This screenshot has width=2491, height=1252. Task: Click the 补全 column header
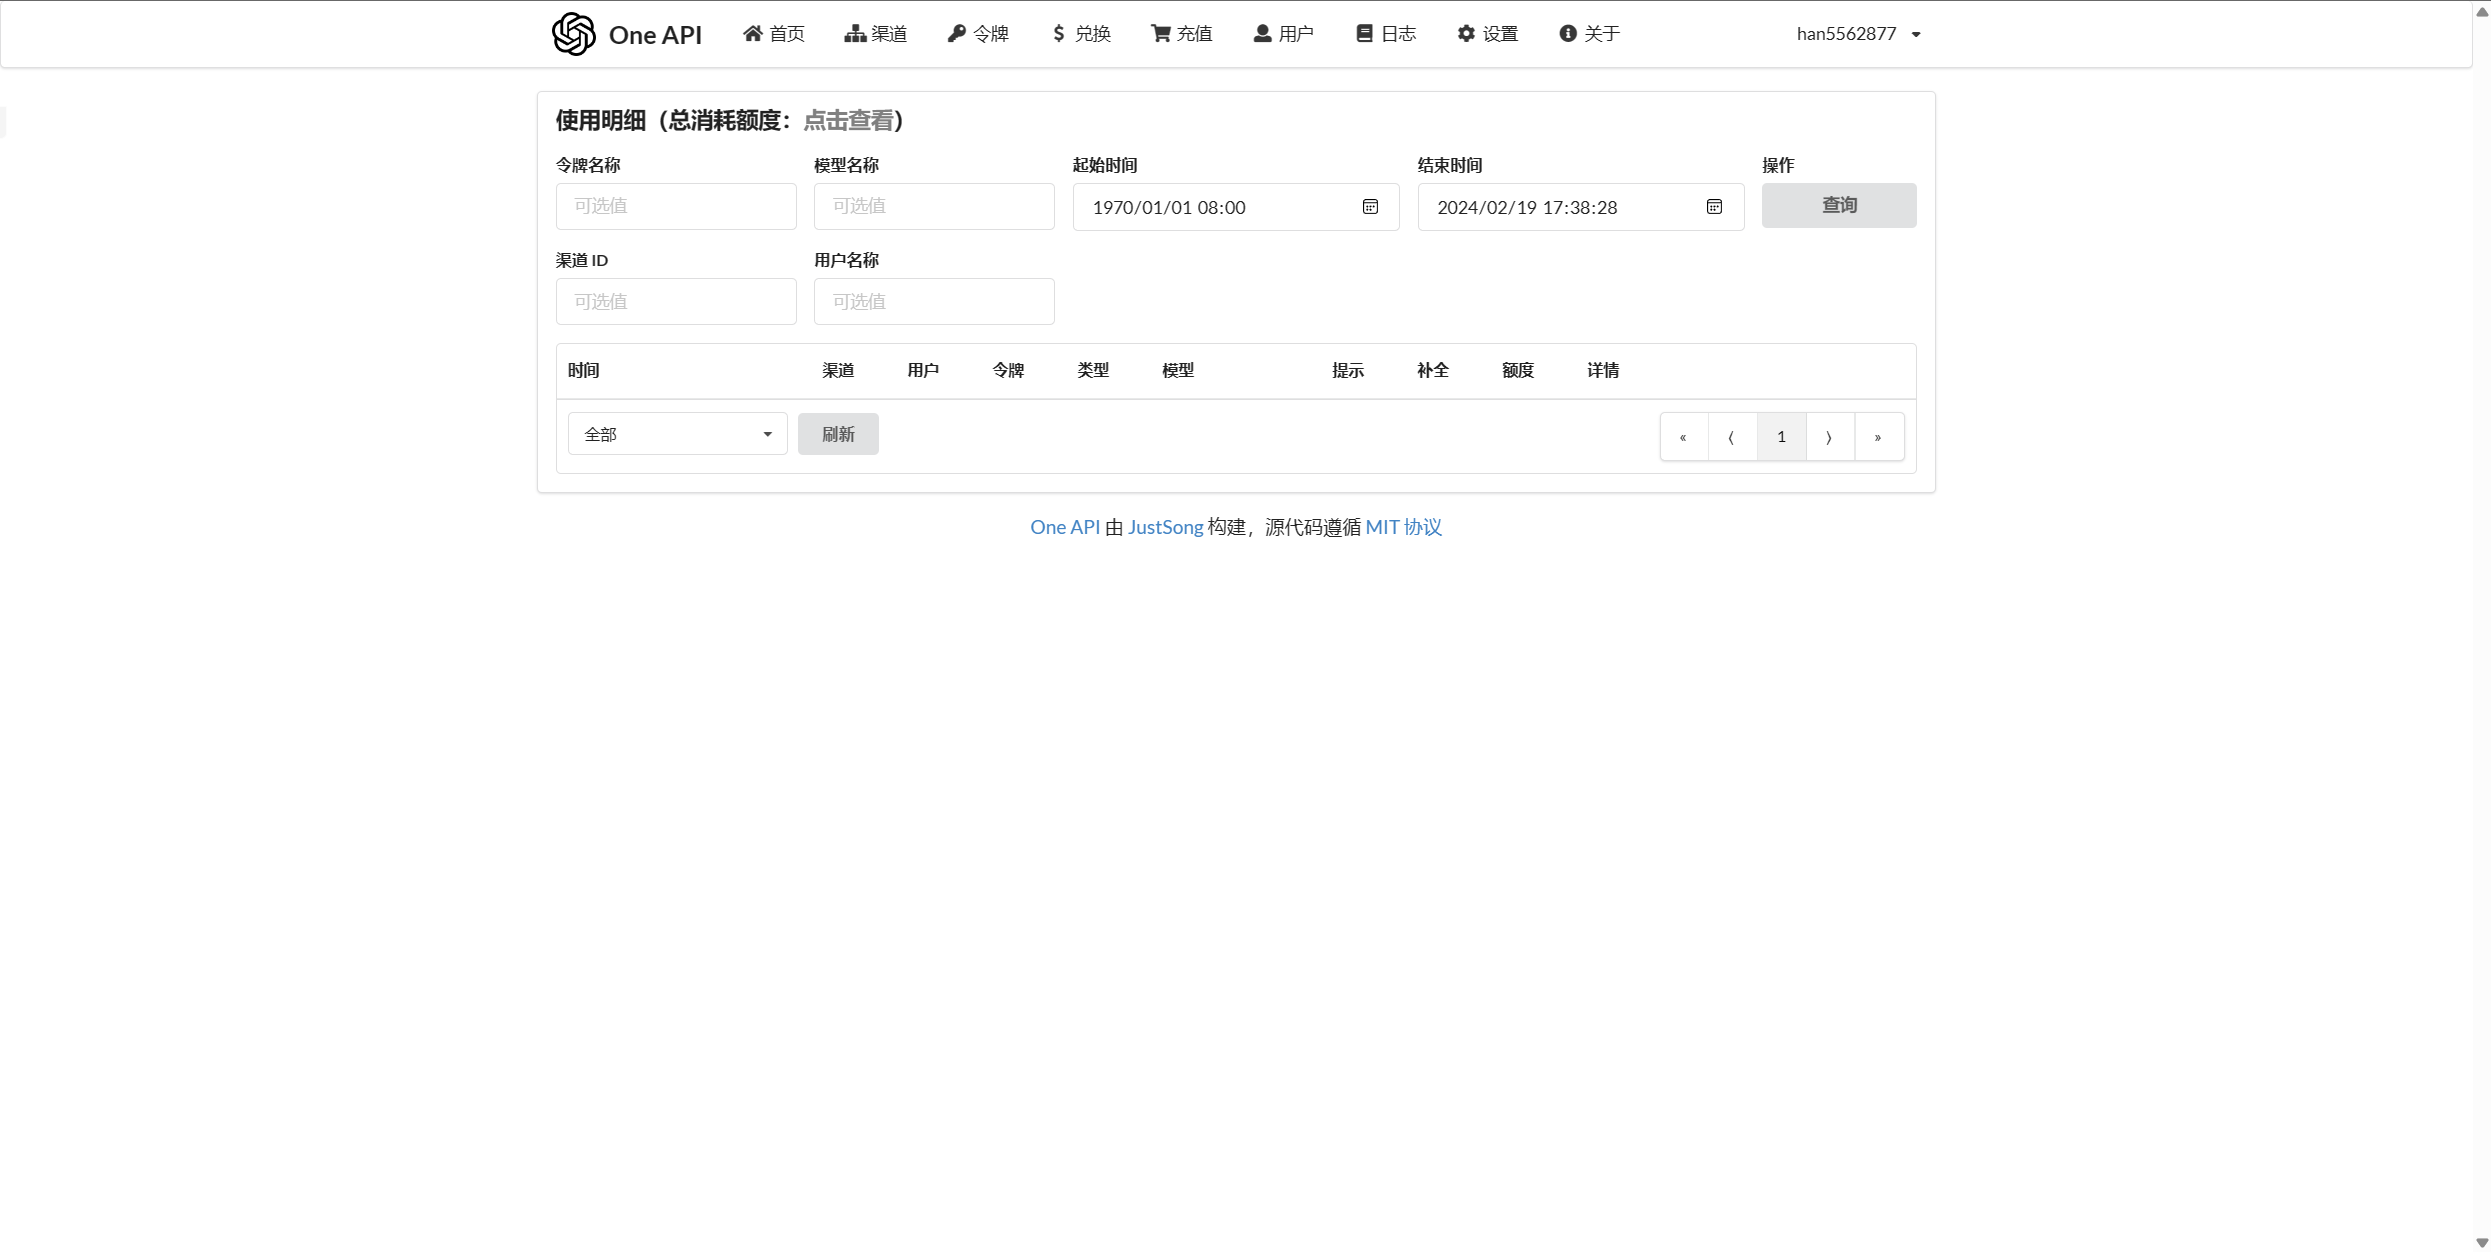click(1433, 371)
